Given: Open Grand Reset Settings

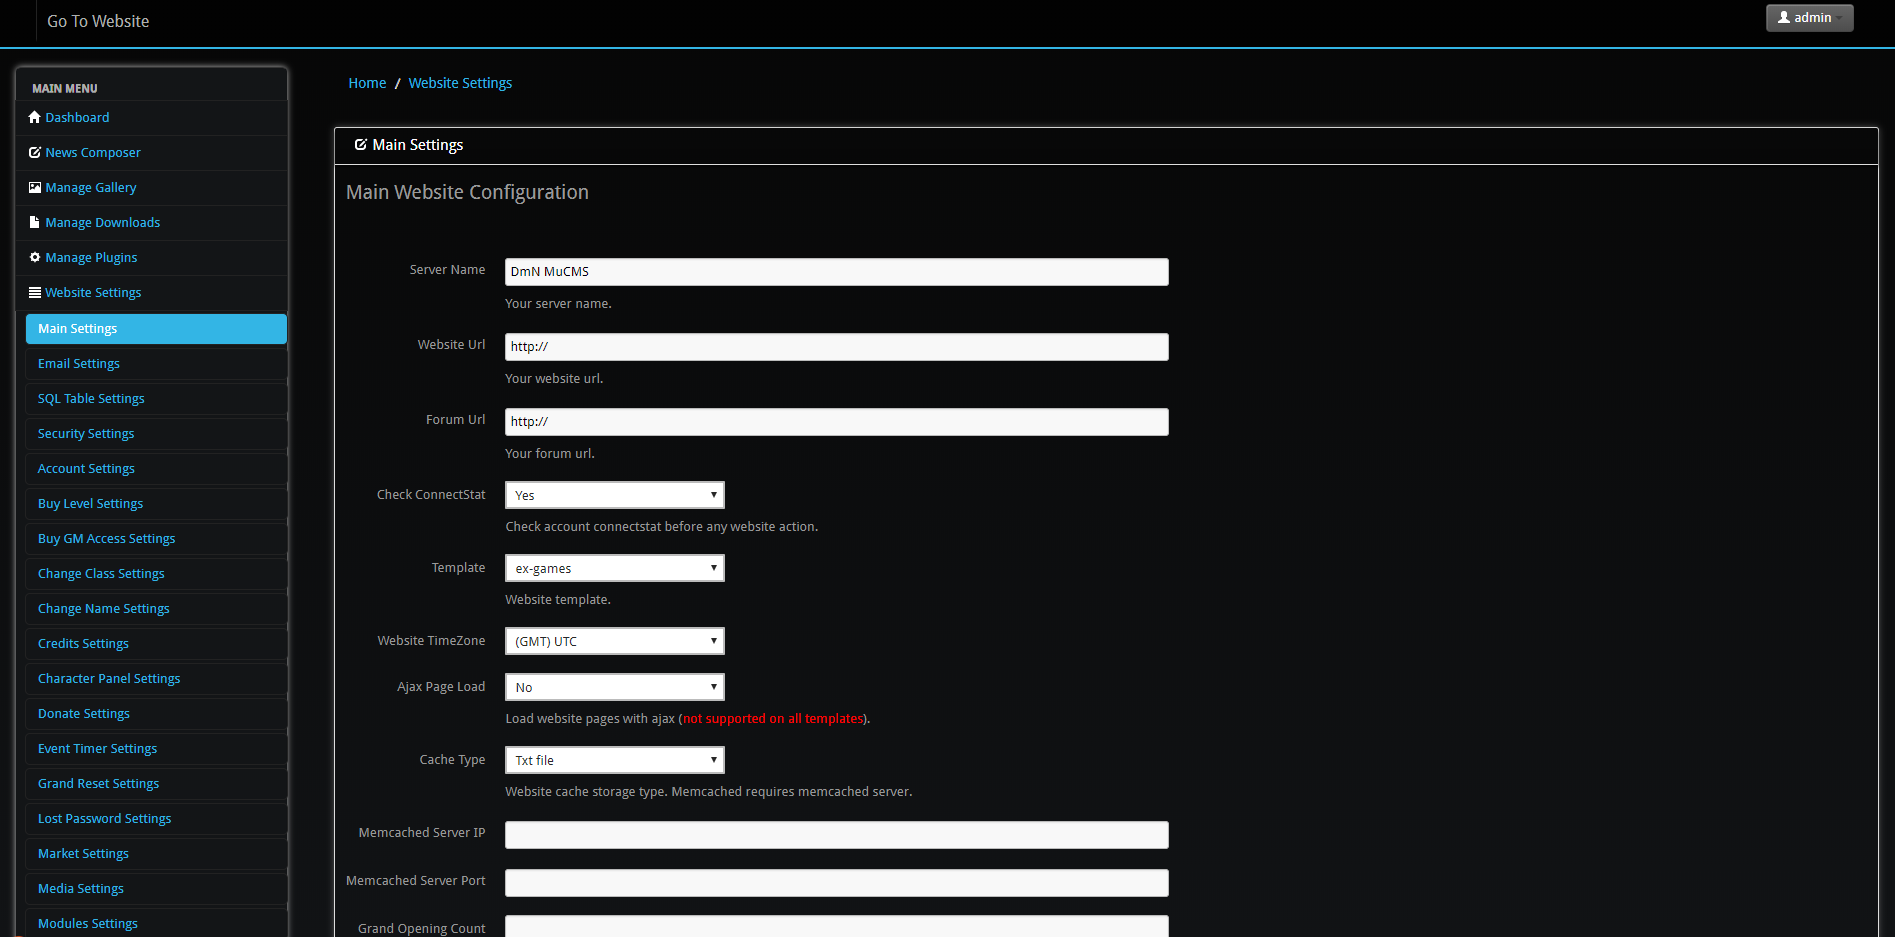Looking at the screenshot, I should [156, 784].
